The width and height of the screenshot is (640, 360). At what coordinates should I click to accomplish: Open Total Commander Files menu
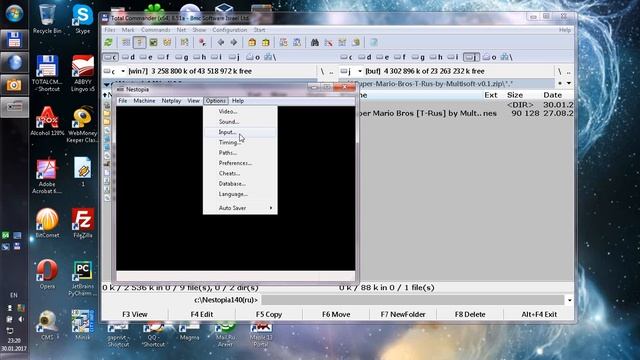[x=110, y=30]
